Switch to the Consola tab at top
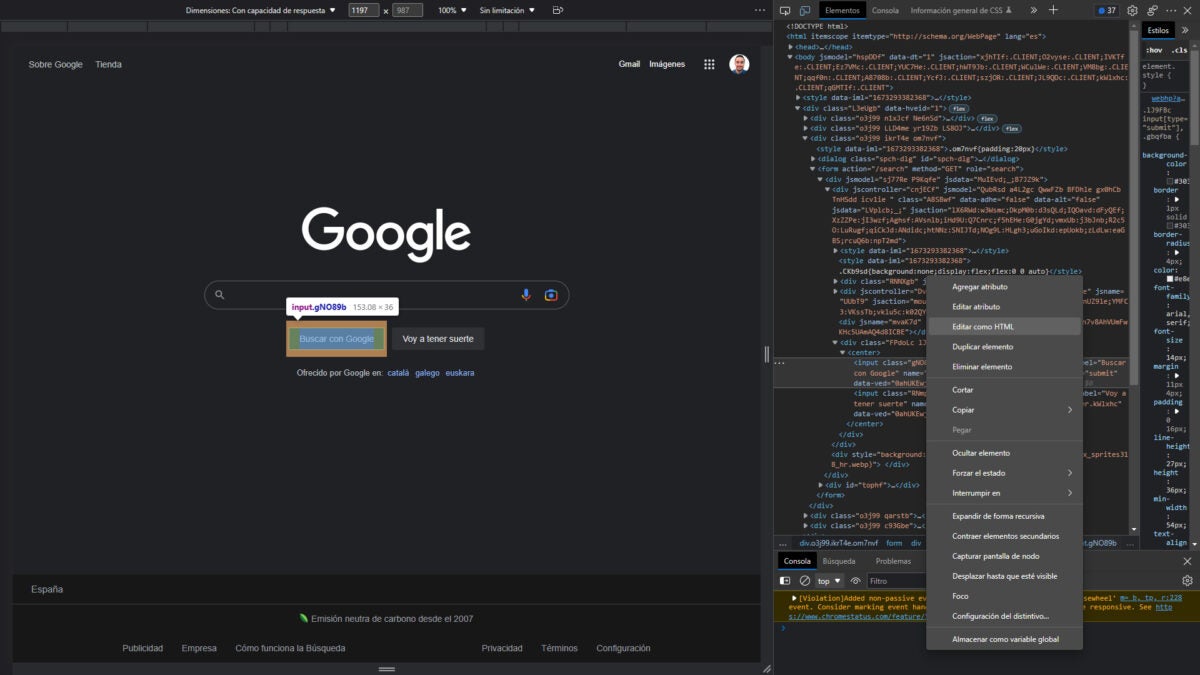 (x=885, y=10)
